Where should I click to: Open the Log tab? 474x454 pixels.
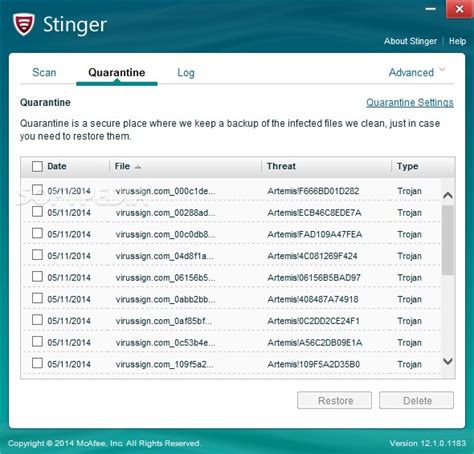pyautogui.click(x=186, y=73)
